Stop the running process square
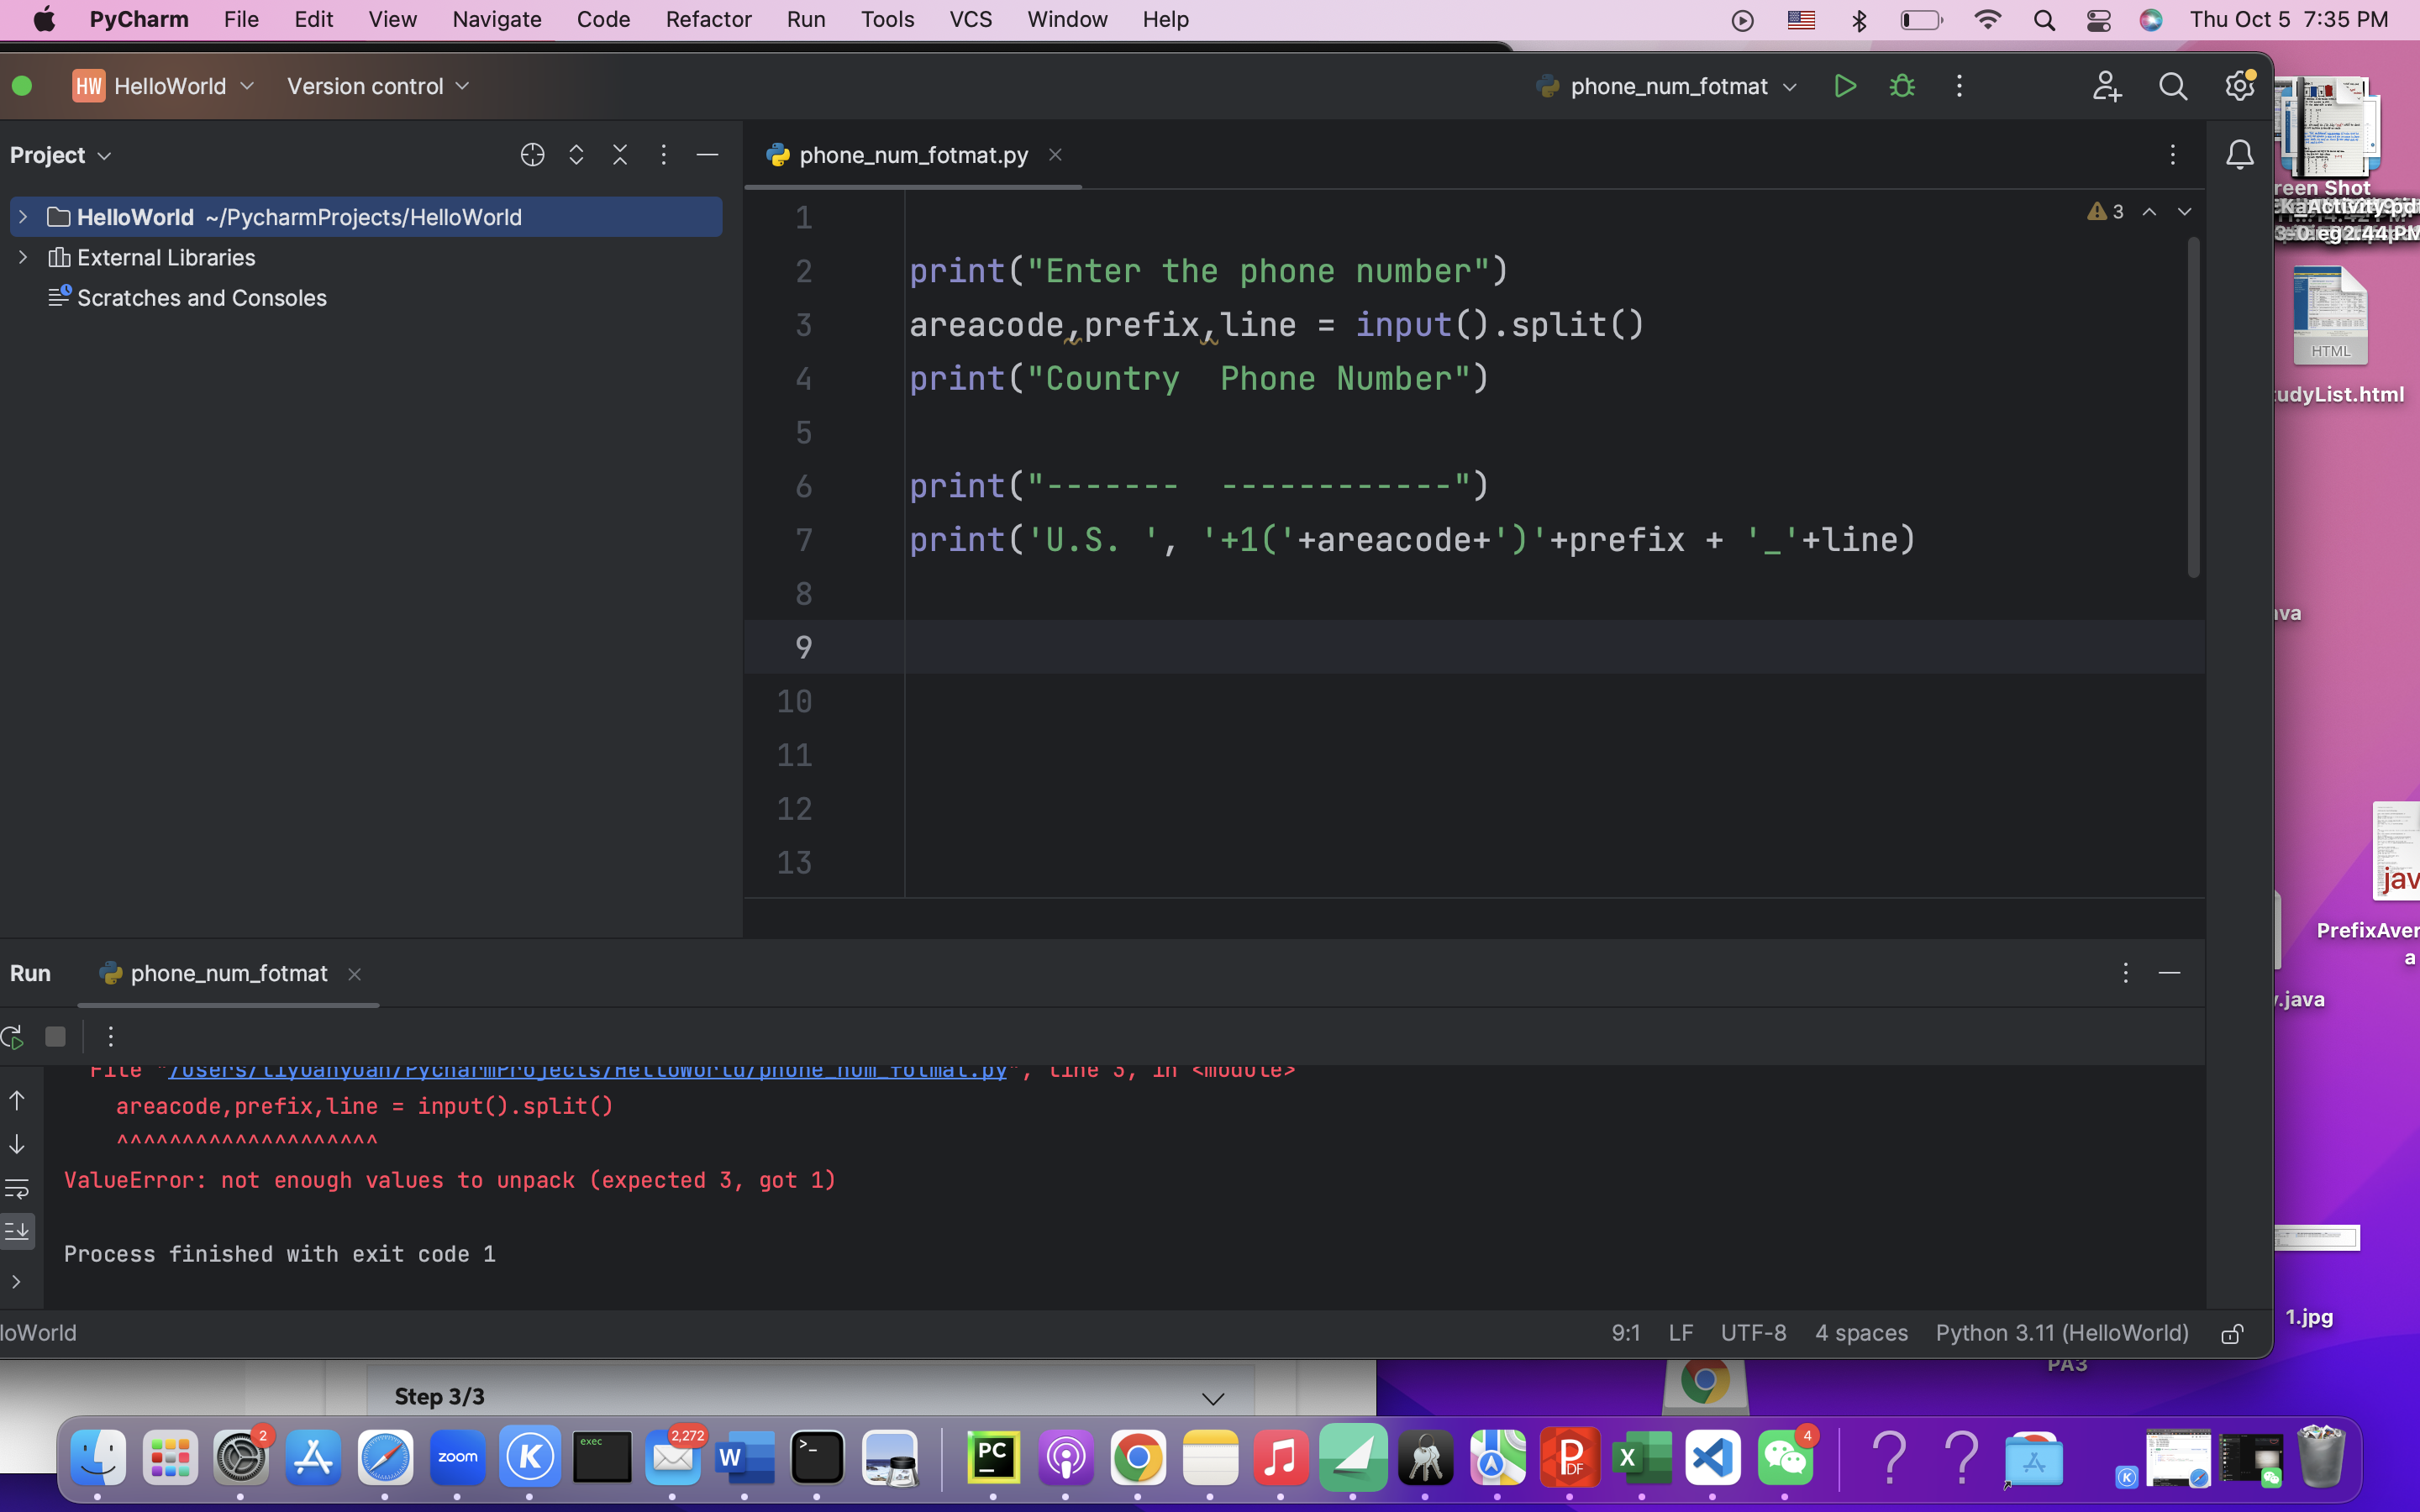 (x=56, y=1037)
